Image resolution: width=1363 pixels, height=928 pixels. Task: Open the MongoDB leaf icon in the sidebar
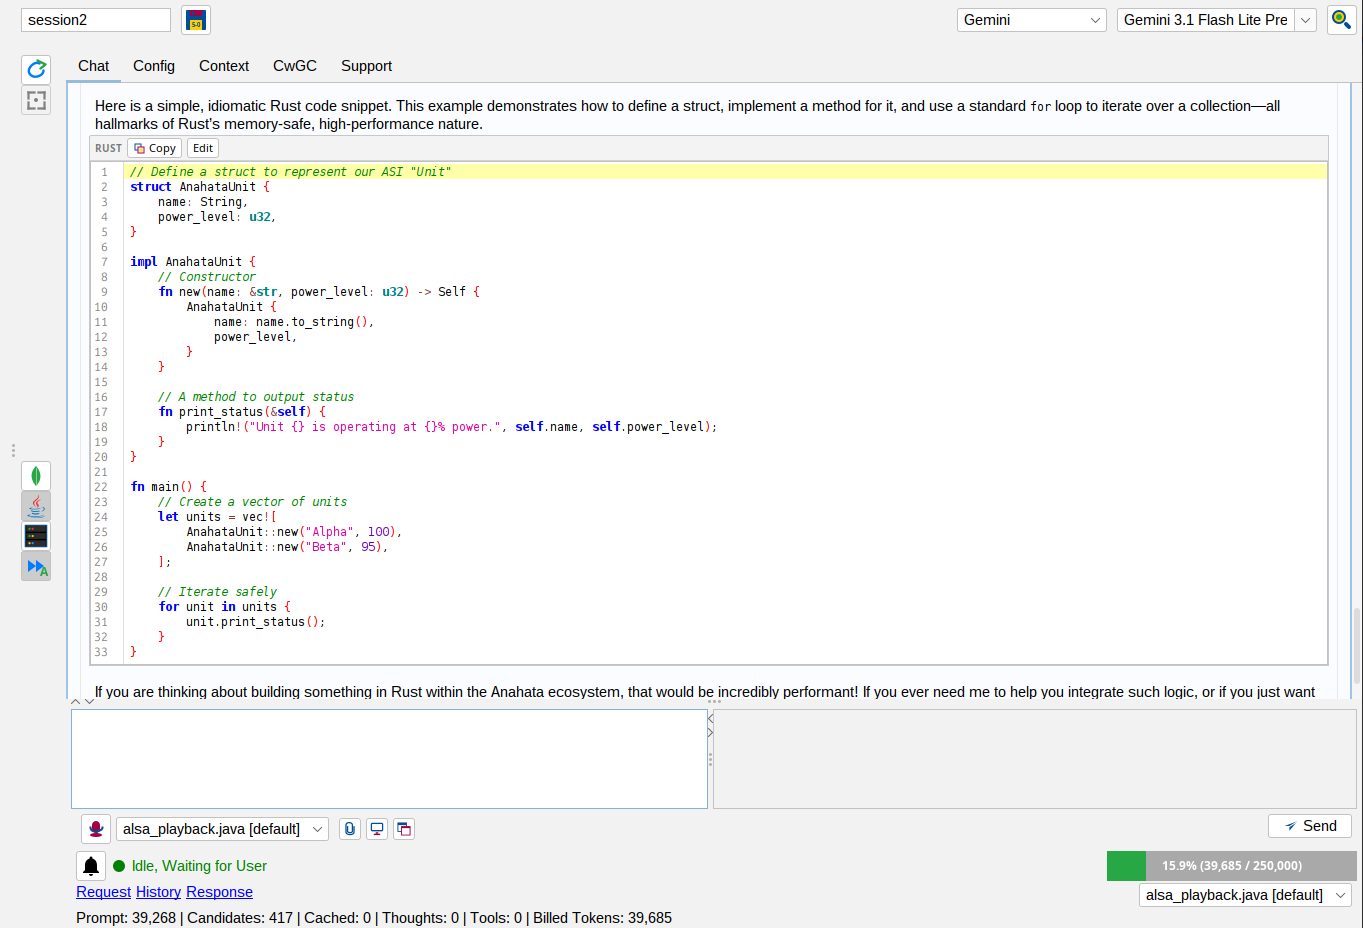[x=36, y=475]
